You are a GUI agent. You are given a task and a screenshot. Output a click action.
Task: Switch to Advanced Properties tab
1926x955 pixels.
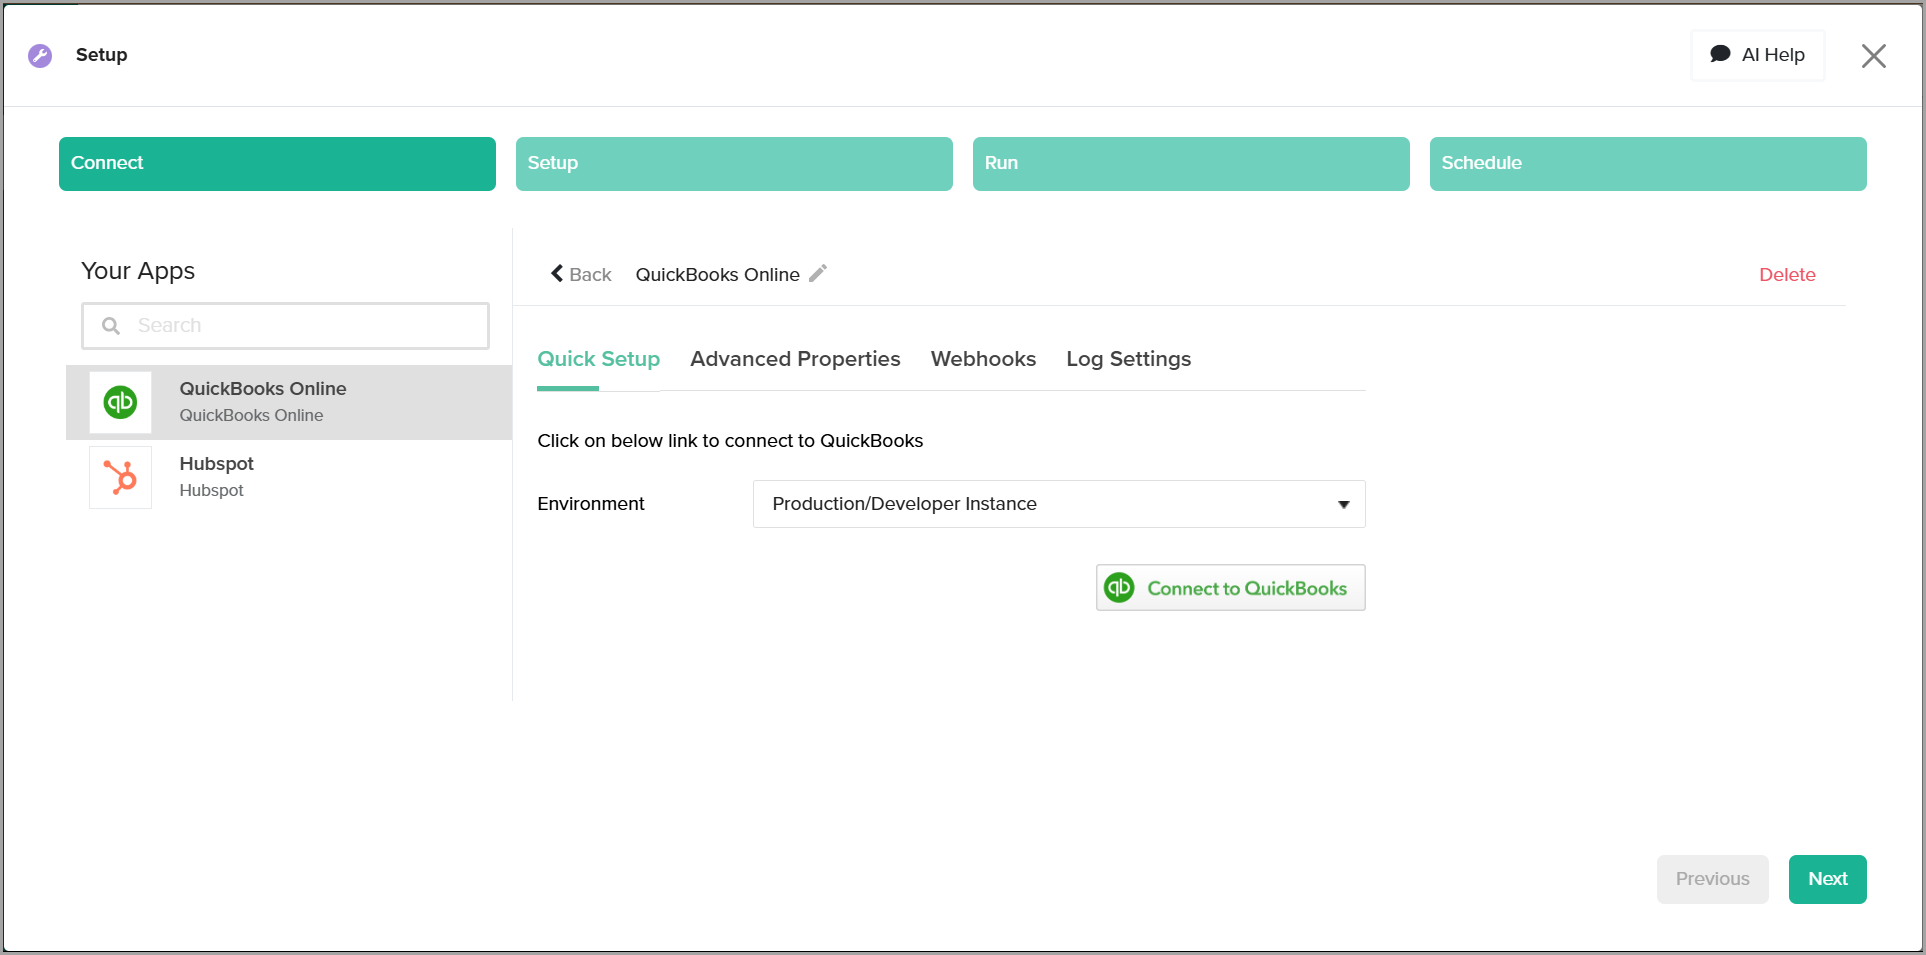[794, 359]
